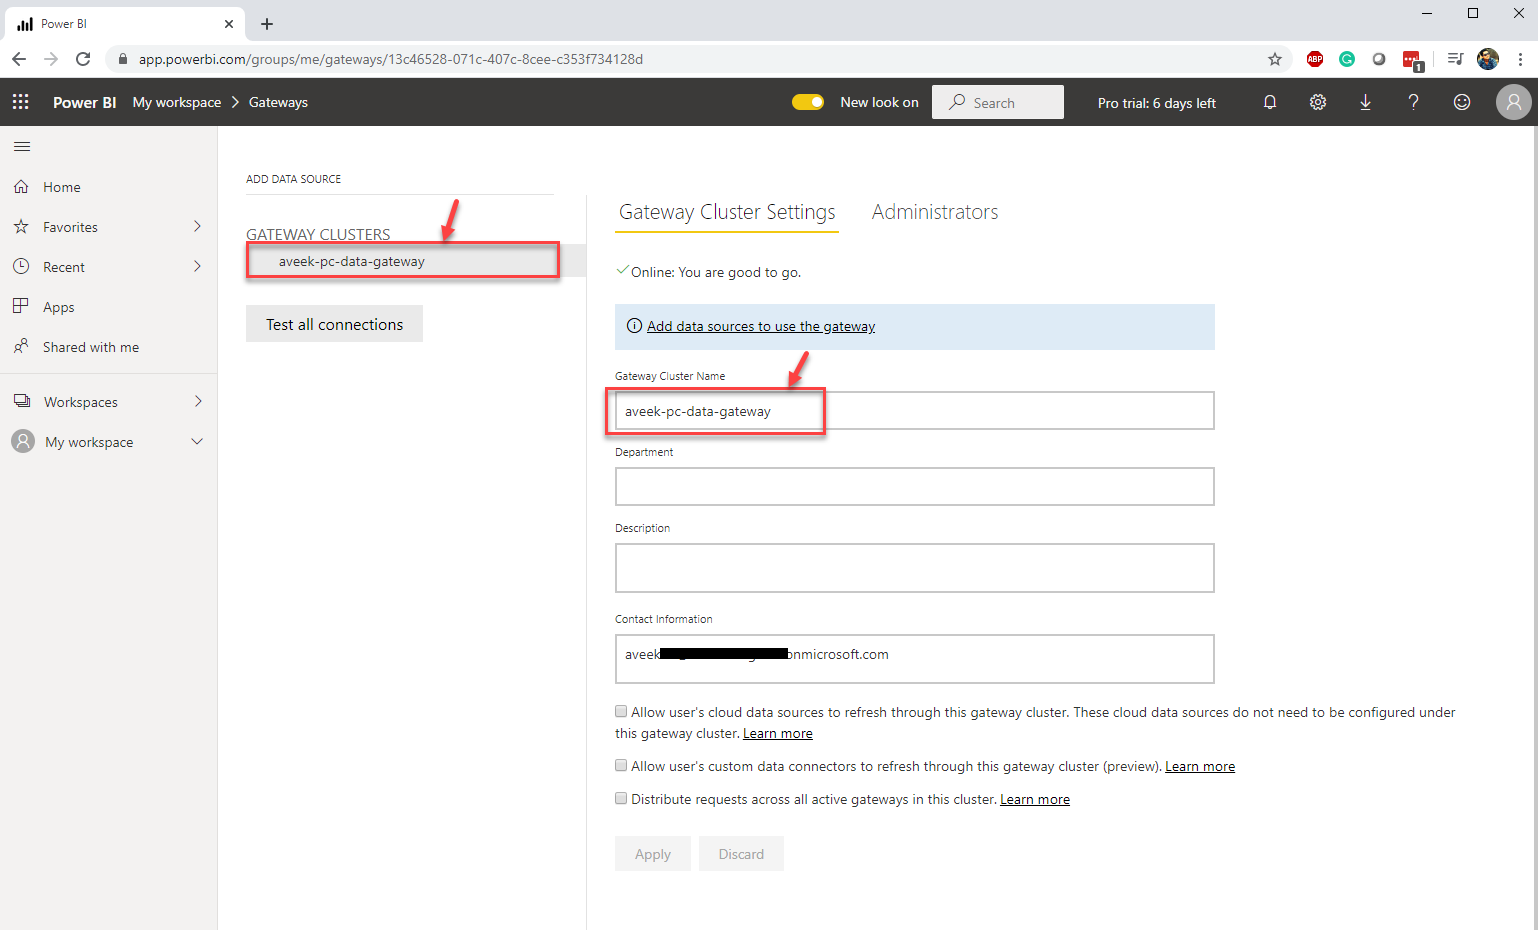Click the notifications bell icon
Viewport: 1538px width, 930px height.
point(1270,102)
